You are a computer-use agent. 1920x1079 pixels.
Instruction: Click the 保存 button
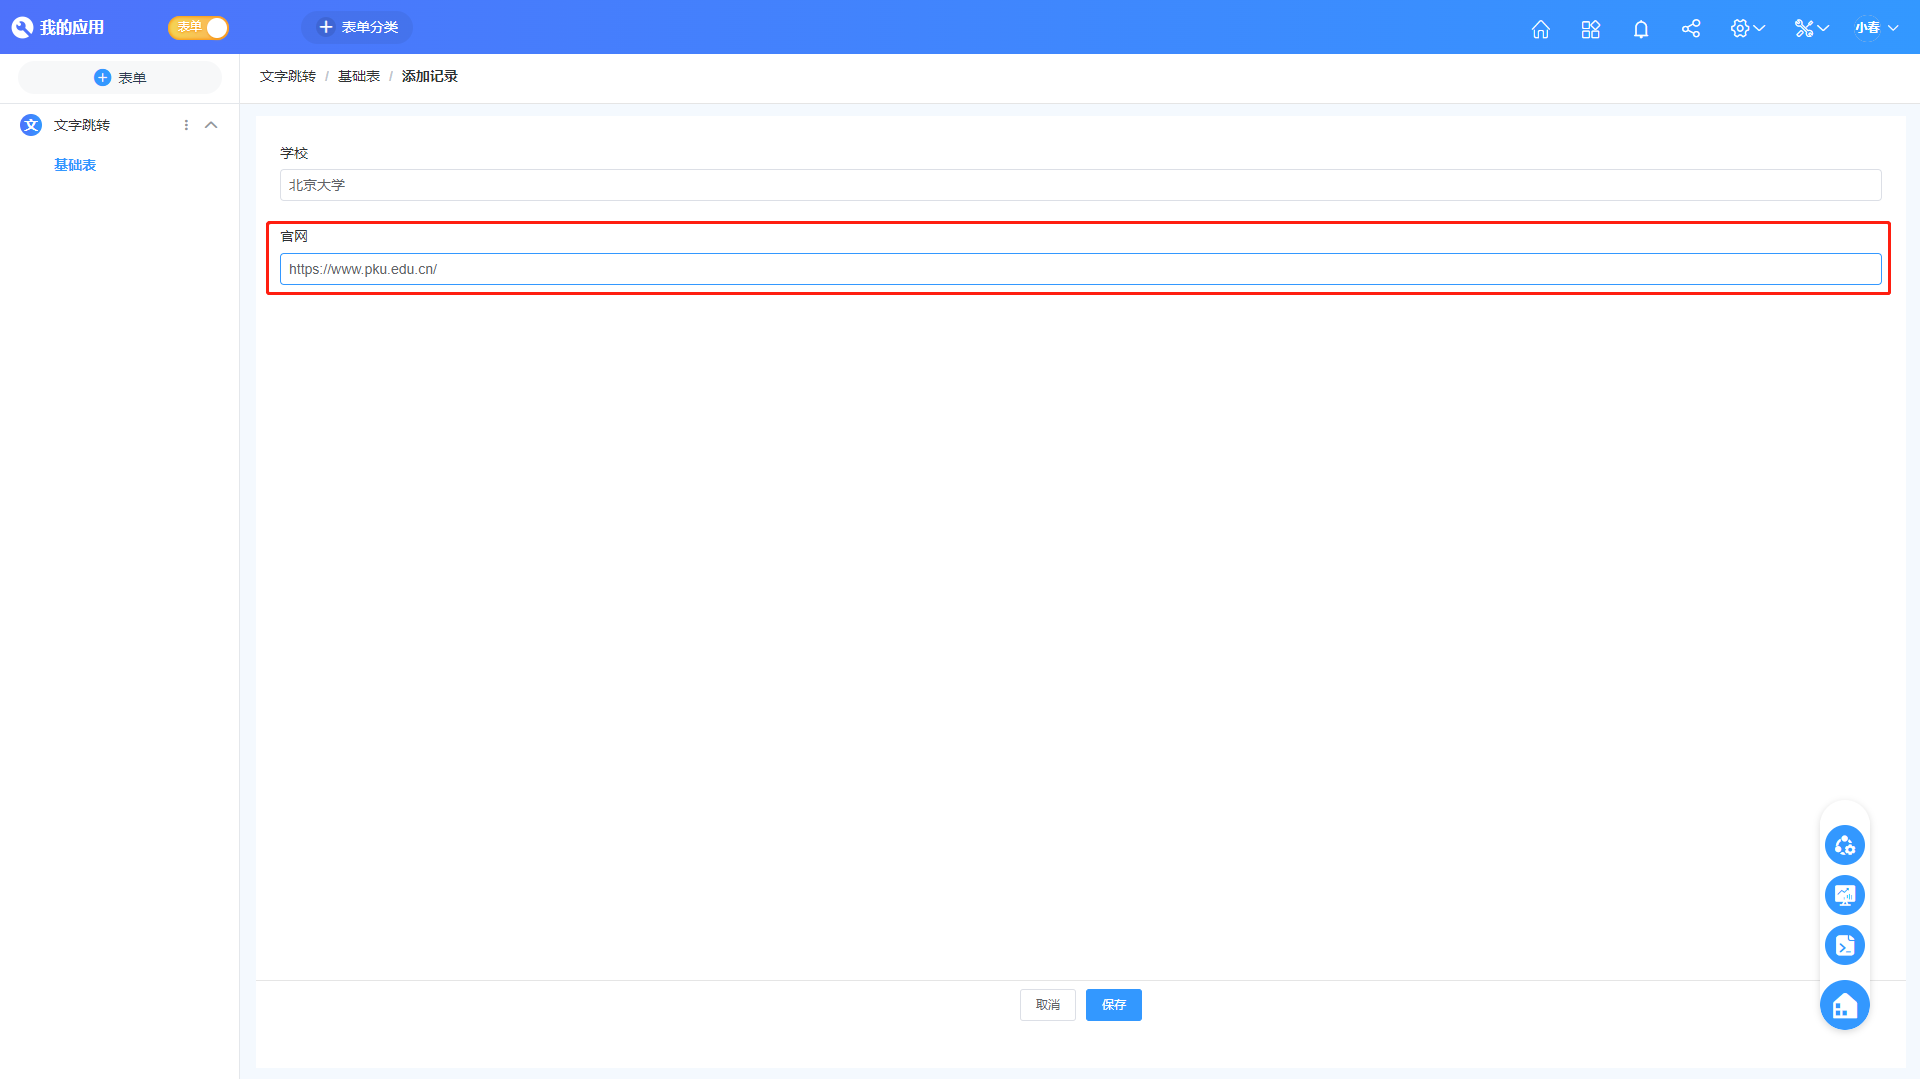[x=1114, y=1005]
